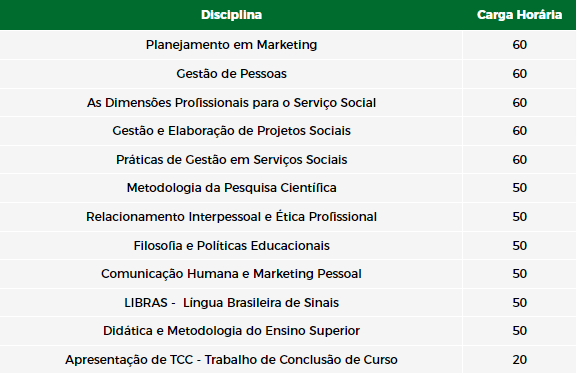Click the 50 hours value for LIBRAS
The image size is (577, 376).
point(520,303)
